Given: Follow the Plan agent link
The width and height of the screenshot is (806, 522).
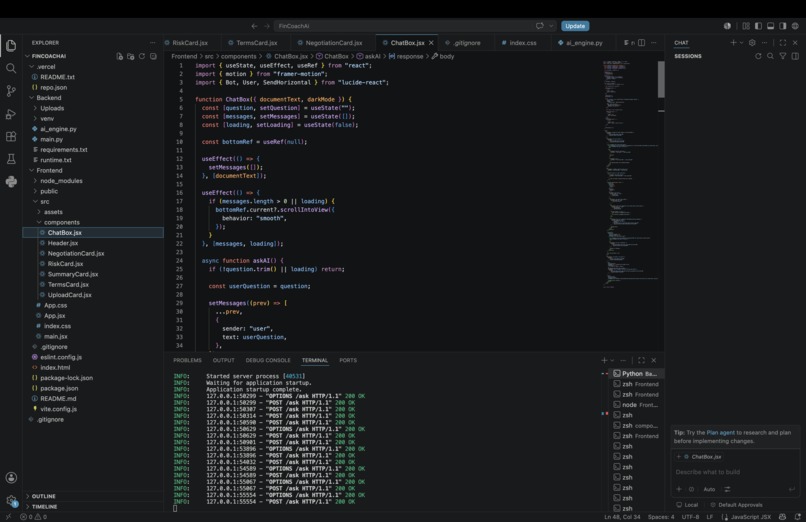Looking at the screenshot, I should pos(720,433).
